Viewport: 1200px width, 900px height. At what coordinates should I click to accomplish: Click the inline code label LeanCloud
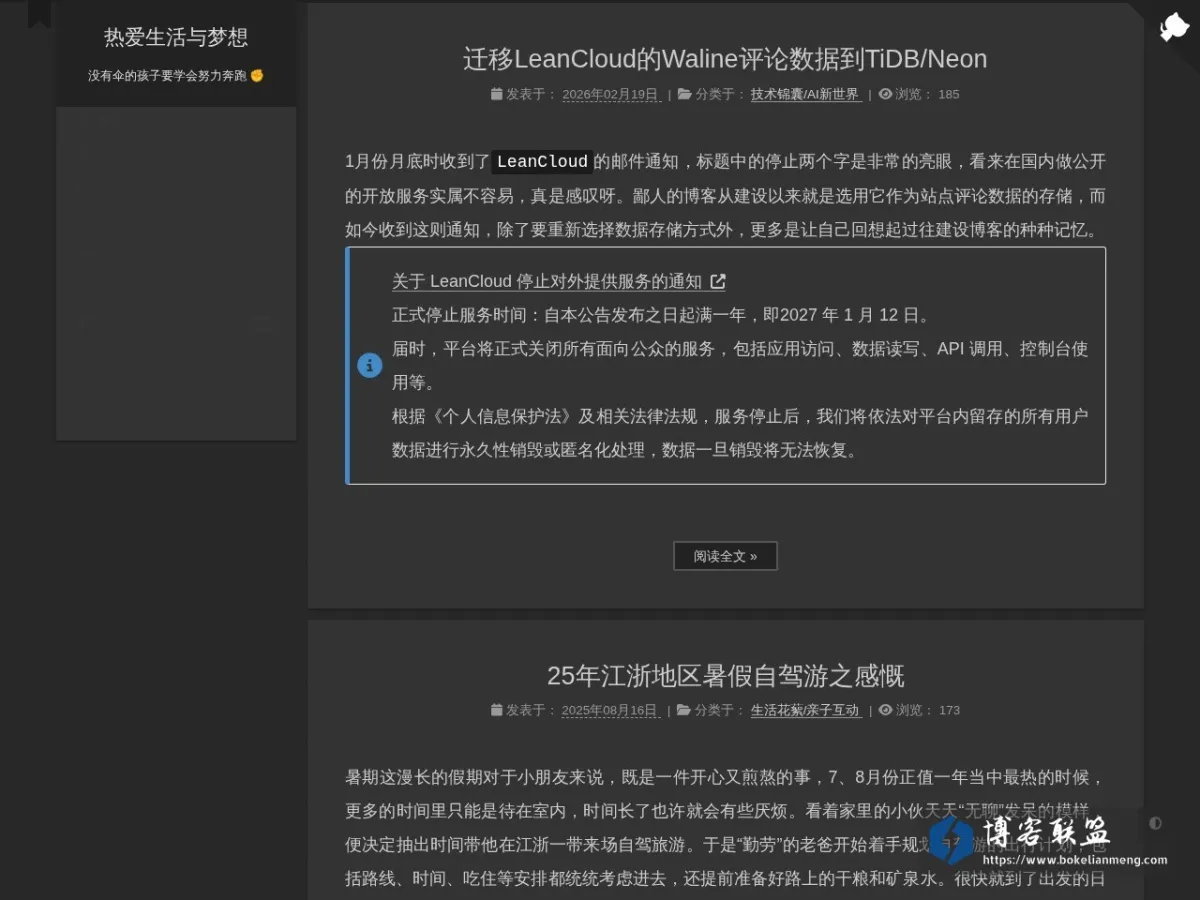coord(542,162)
